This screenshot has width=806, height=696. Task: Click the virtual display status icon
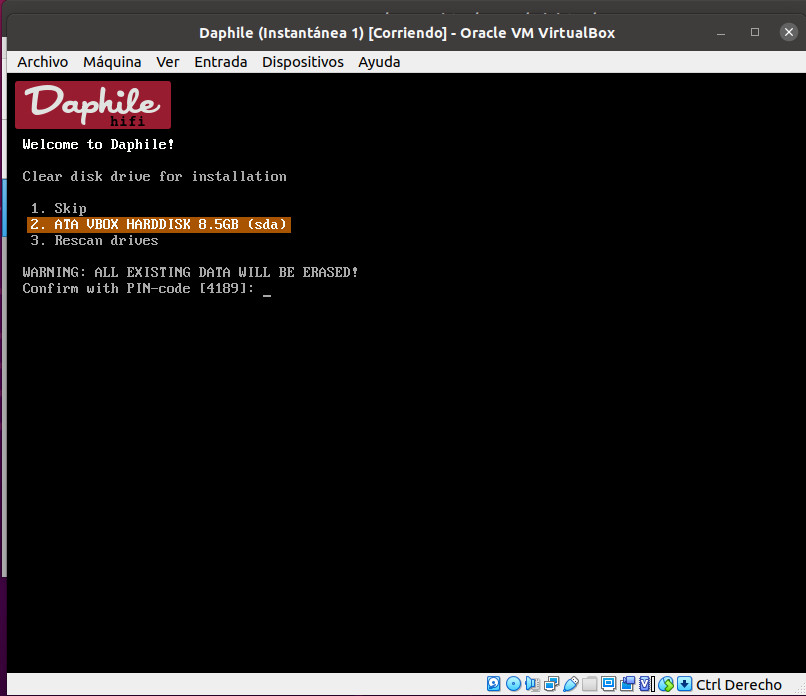[x=609, y=684]
